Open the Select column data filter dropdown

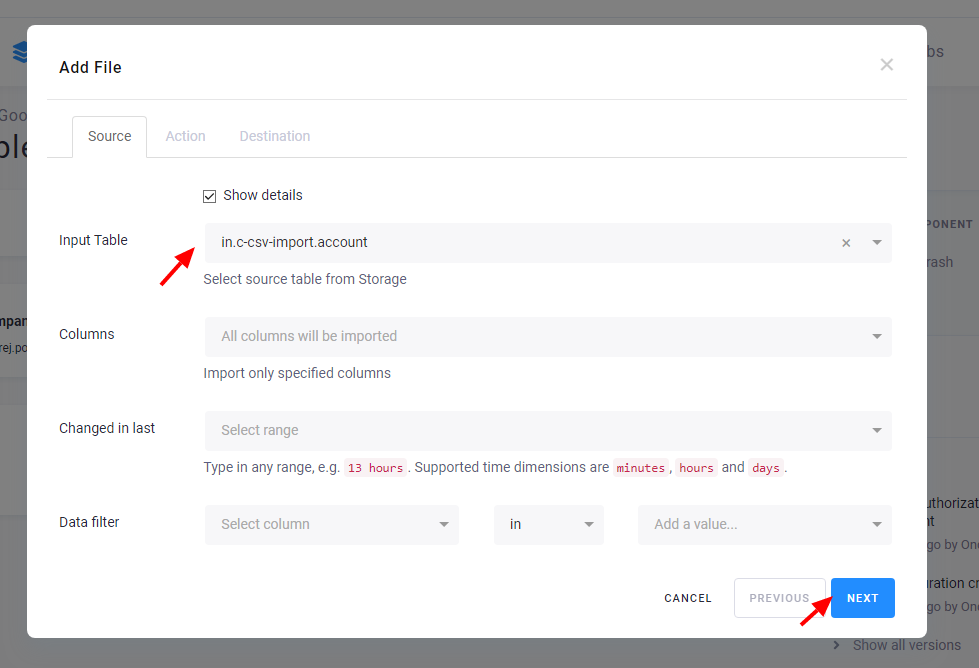[332, 524]
